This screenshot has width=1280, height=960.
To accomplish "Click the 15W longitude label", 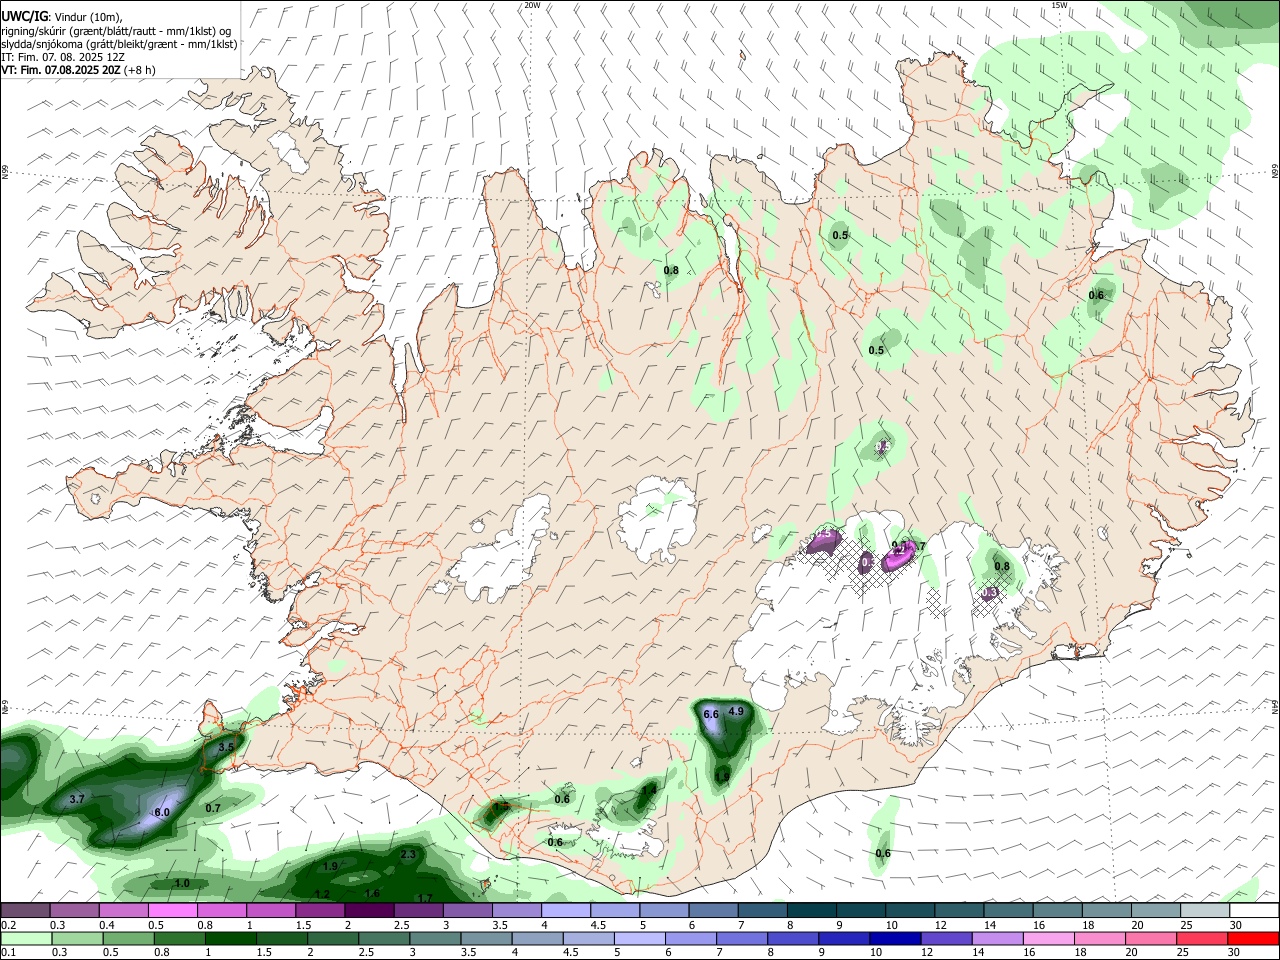I will coord(1059,5).
